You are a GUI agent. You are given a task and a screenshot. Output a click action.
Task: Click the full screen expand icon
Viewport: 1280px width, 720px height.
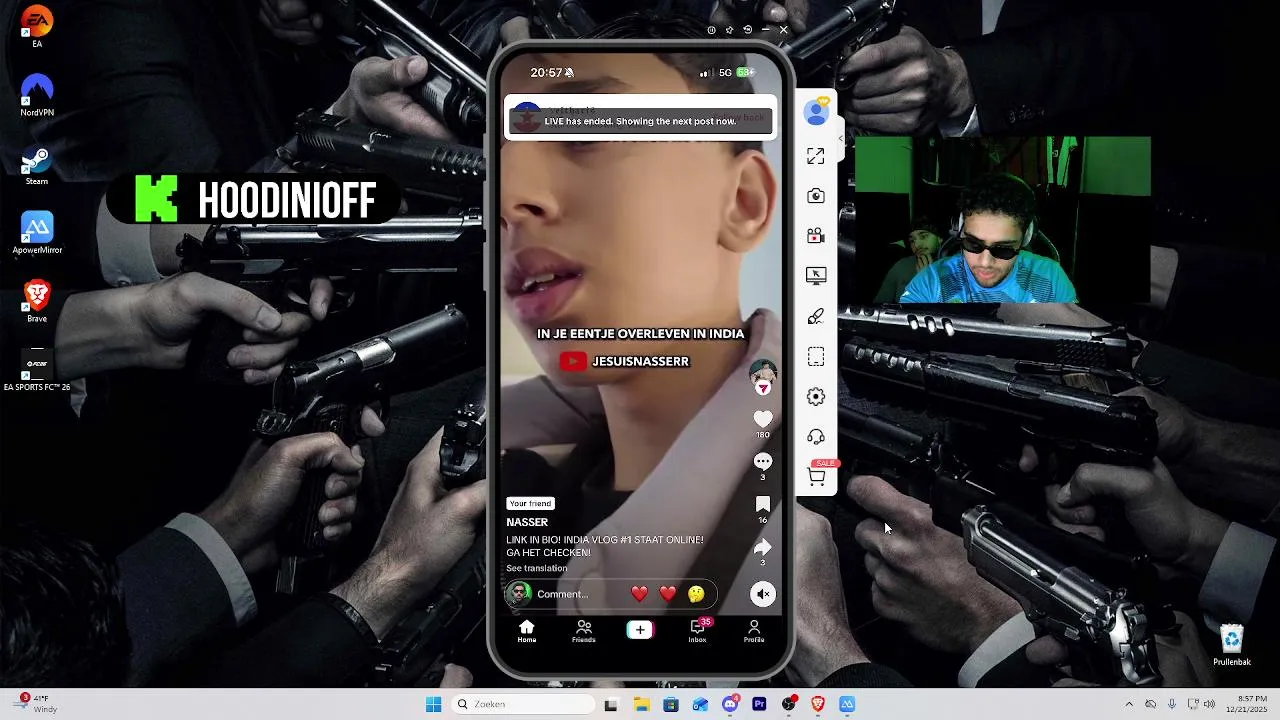tap(816, 156)
